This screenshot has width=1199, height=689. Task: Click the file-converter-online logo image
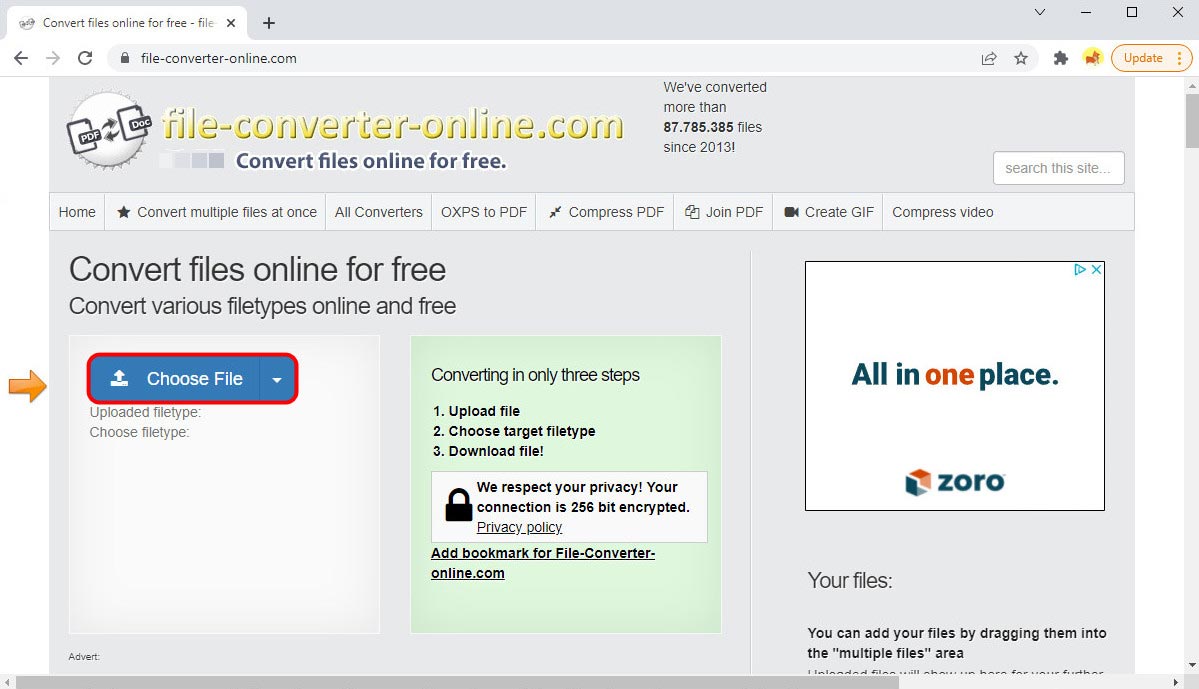click(x=109, y=128)
